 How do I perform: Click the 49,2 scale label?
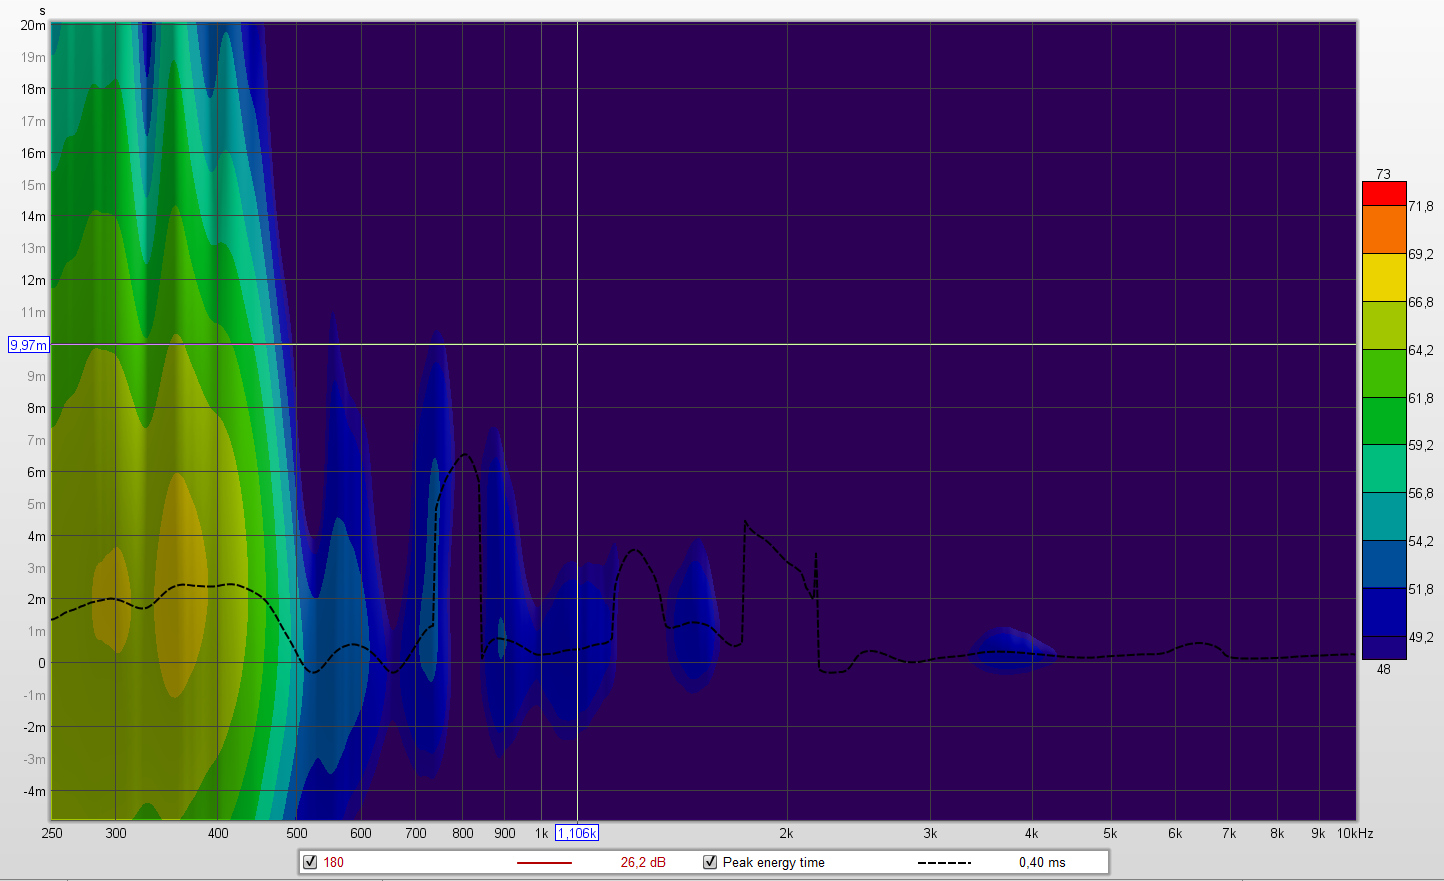pos(1421,637)
